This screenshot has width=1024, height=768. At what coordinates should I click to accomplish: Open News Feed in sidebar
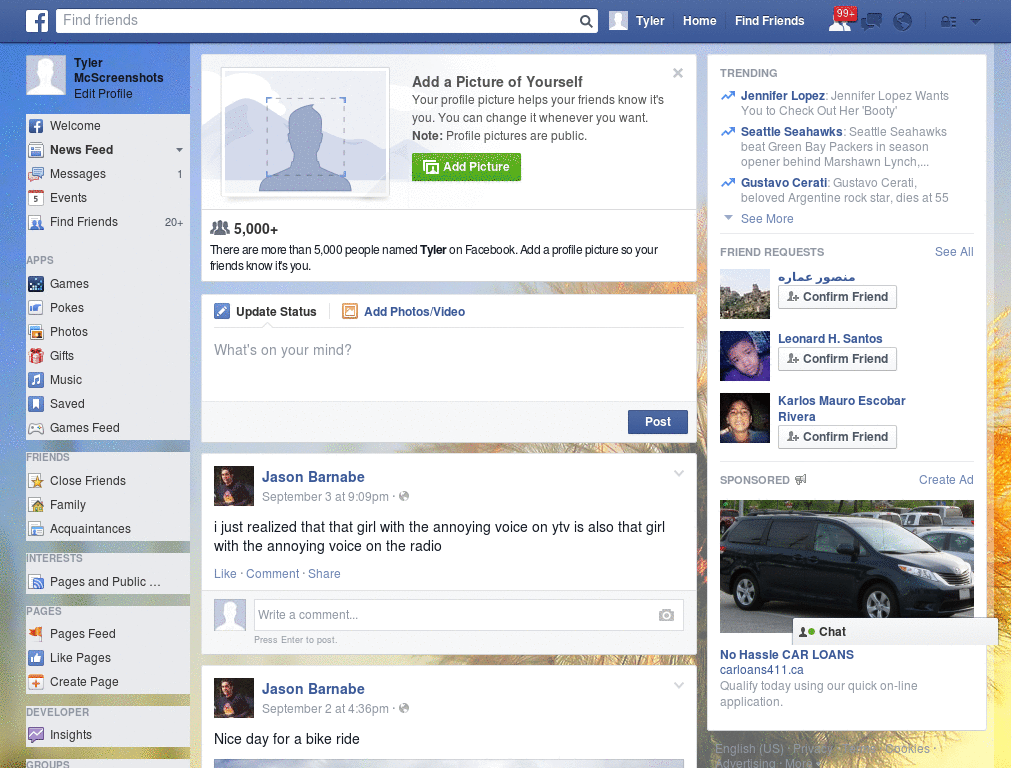pos(82,150)
